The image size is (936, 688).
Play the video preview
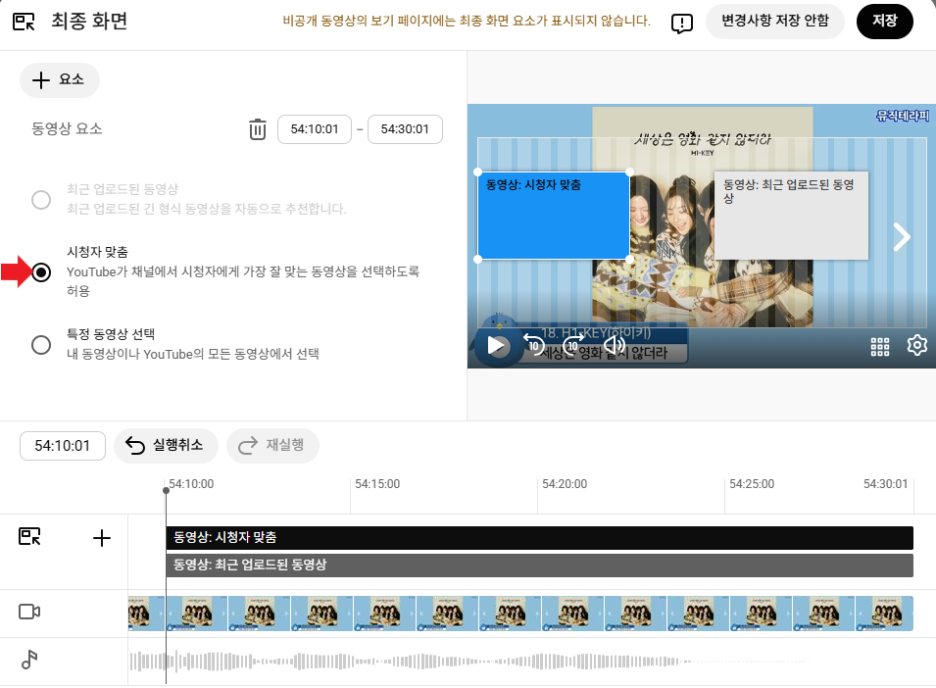[496, 345]
